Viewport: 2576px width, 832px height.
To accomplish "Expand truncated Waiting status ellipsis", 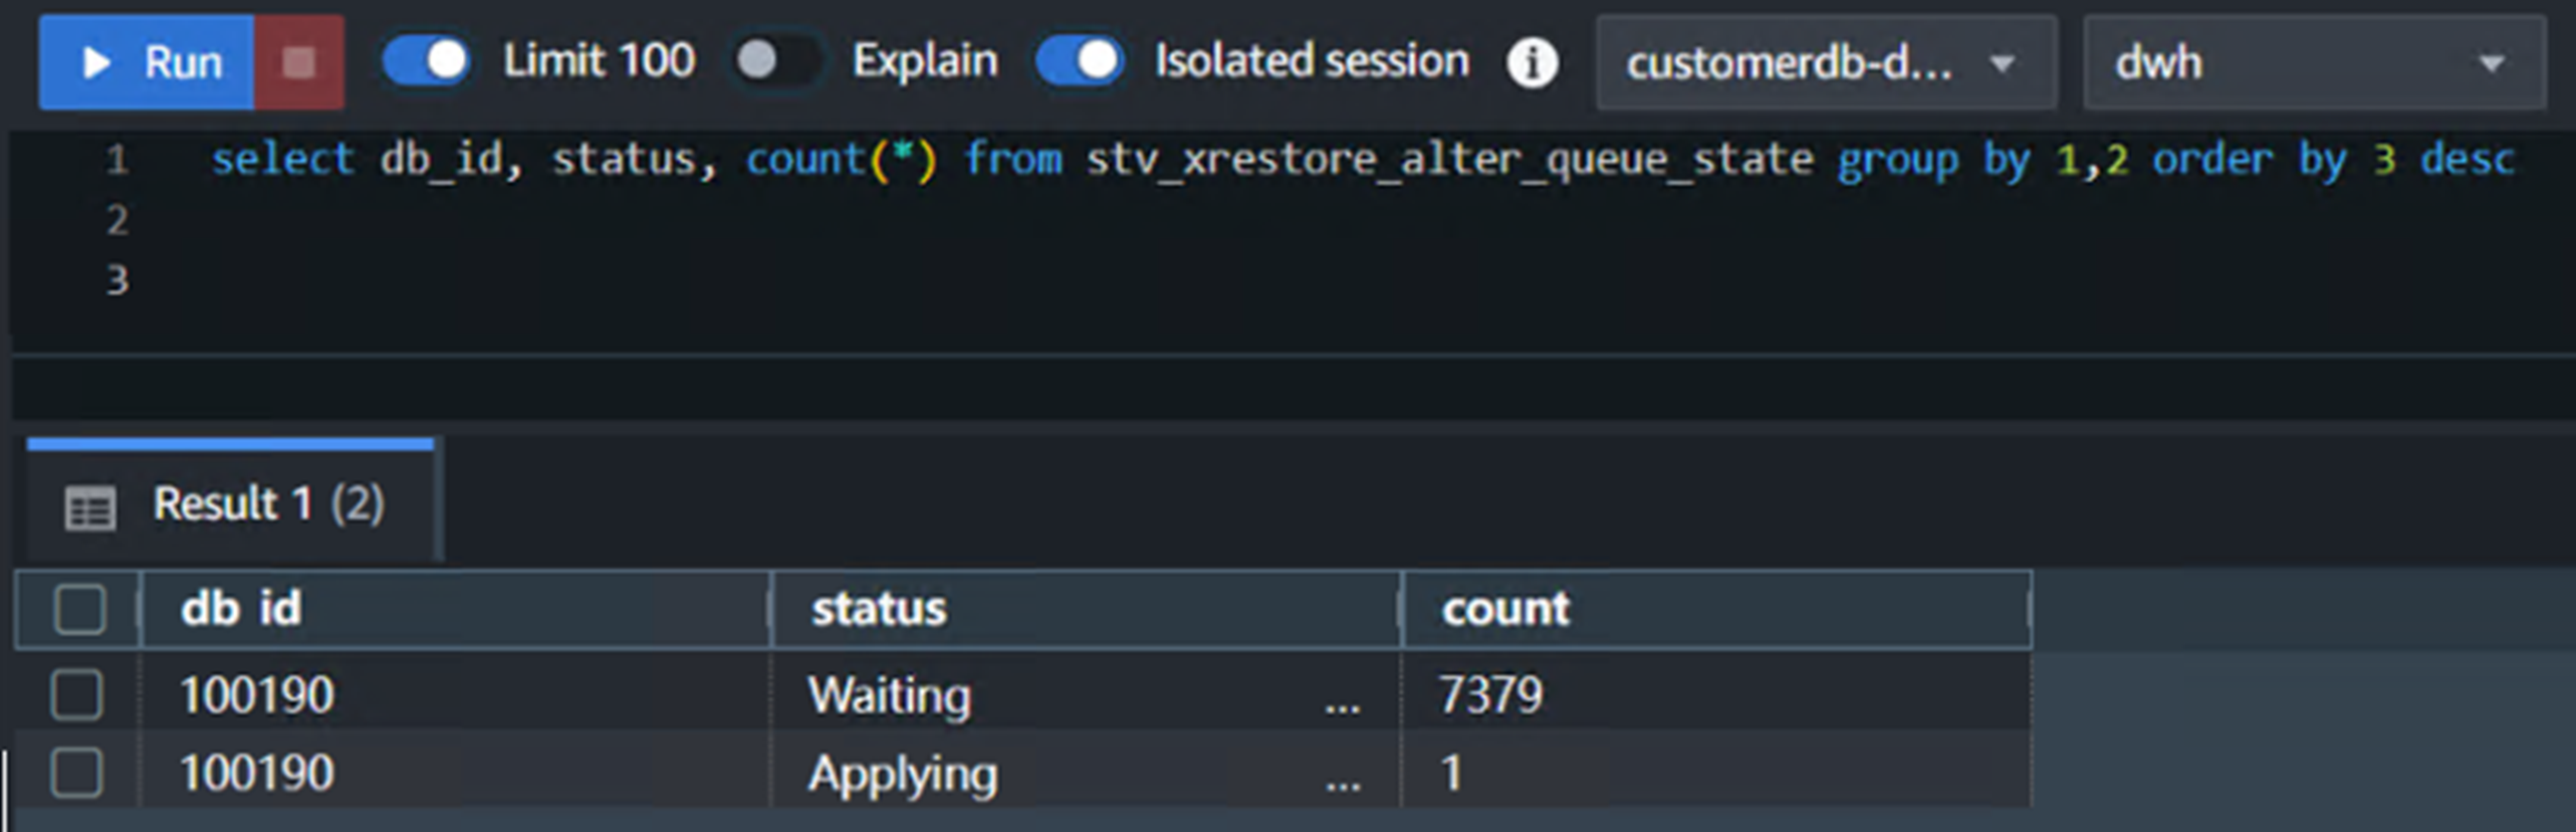I will tap(1342, 703).
